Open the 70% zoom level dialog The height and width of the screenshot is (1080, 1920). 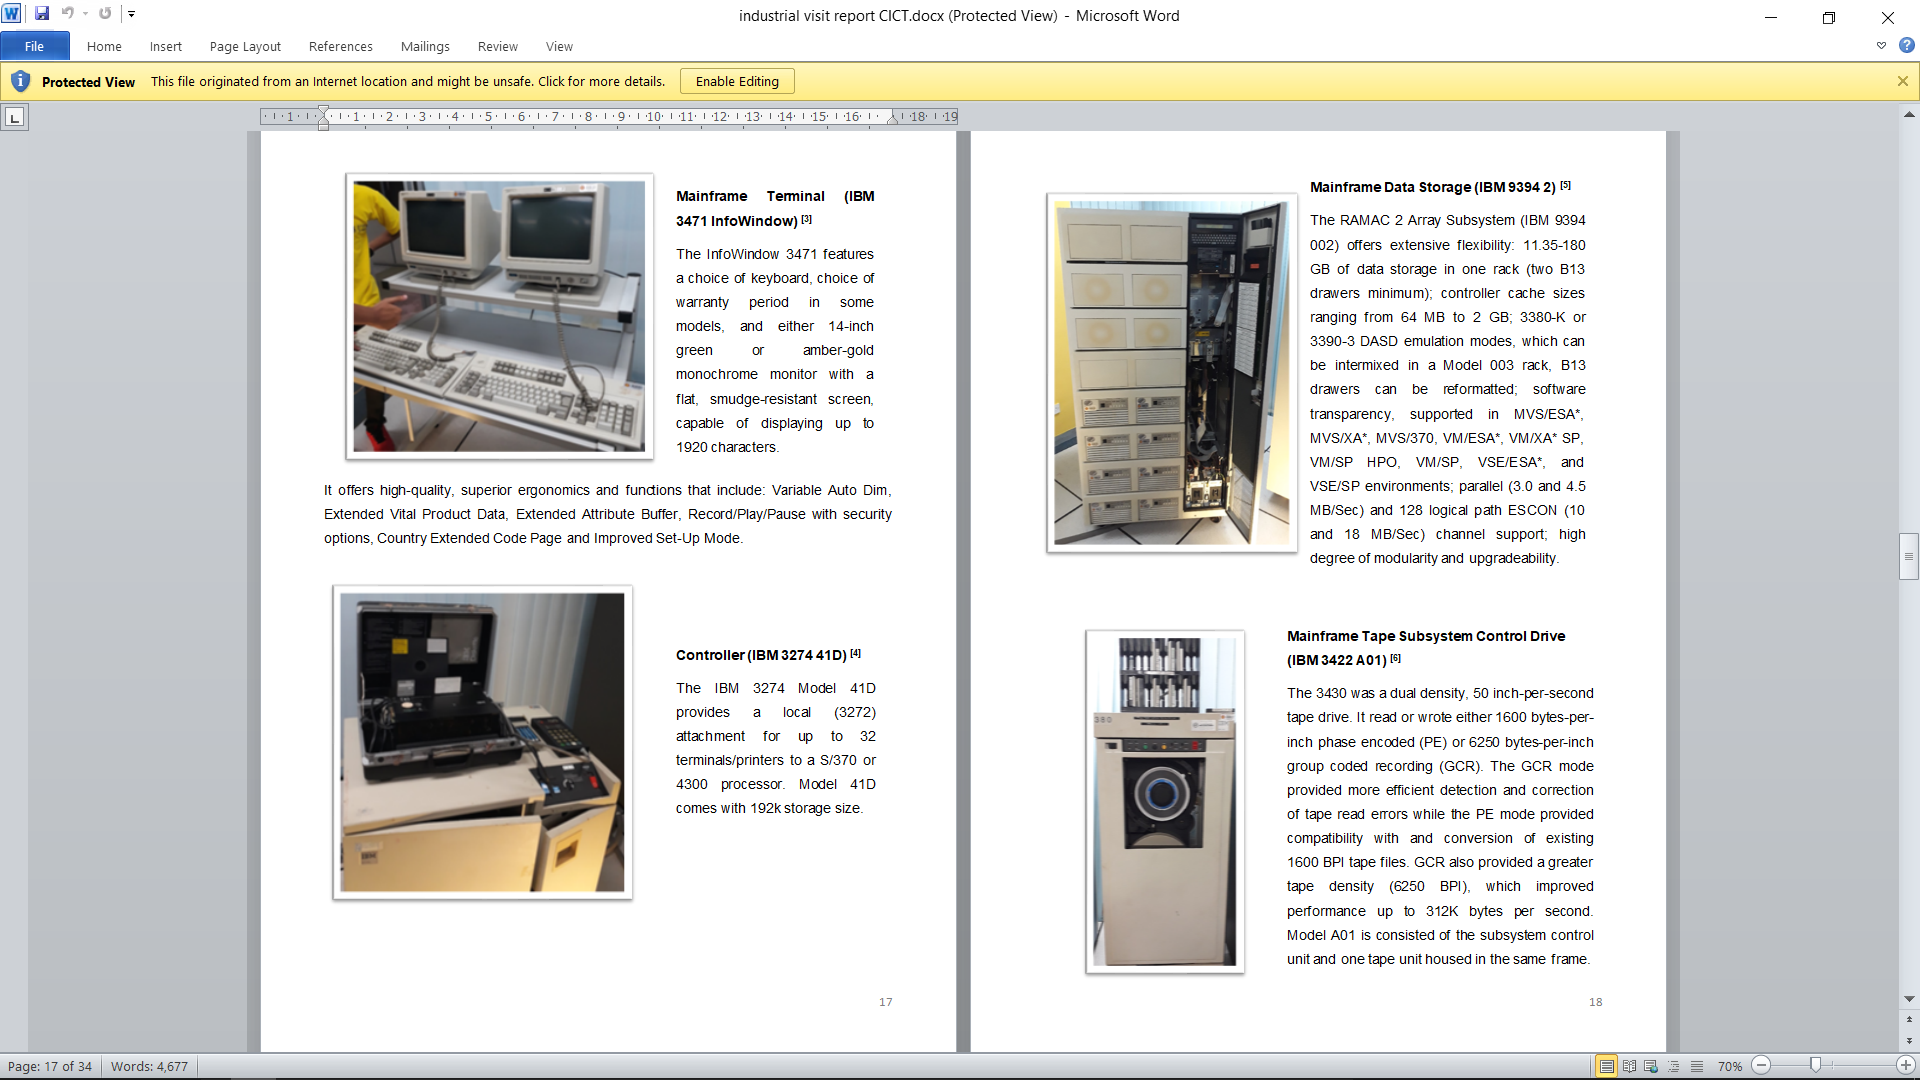tap(1729, 1066)
